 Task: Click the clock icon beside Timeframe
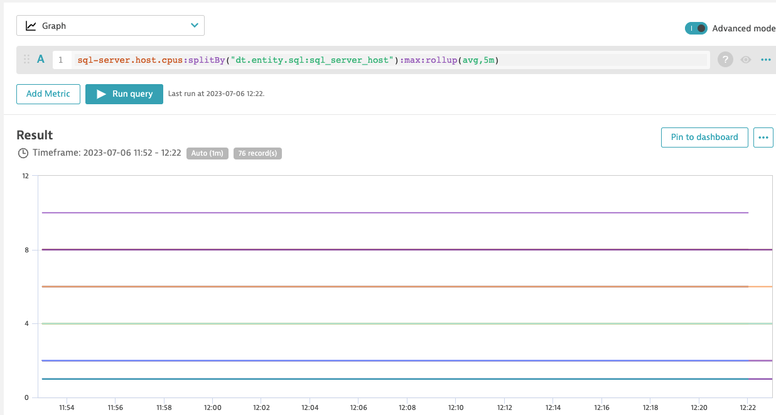coord(23,153)
